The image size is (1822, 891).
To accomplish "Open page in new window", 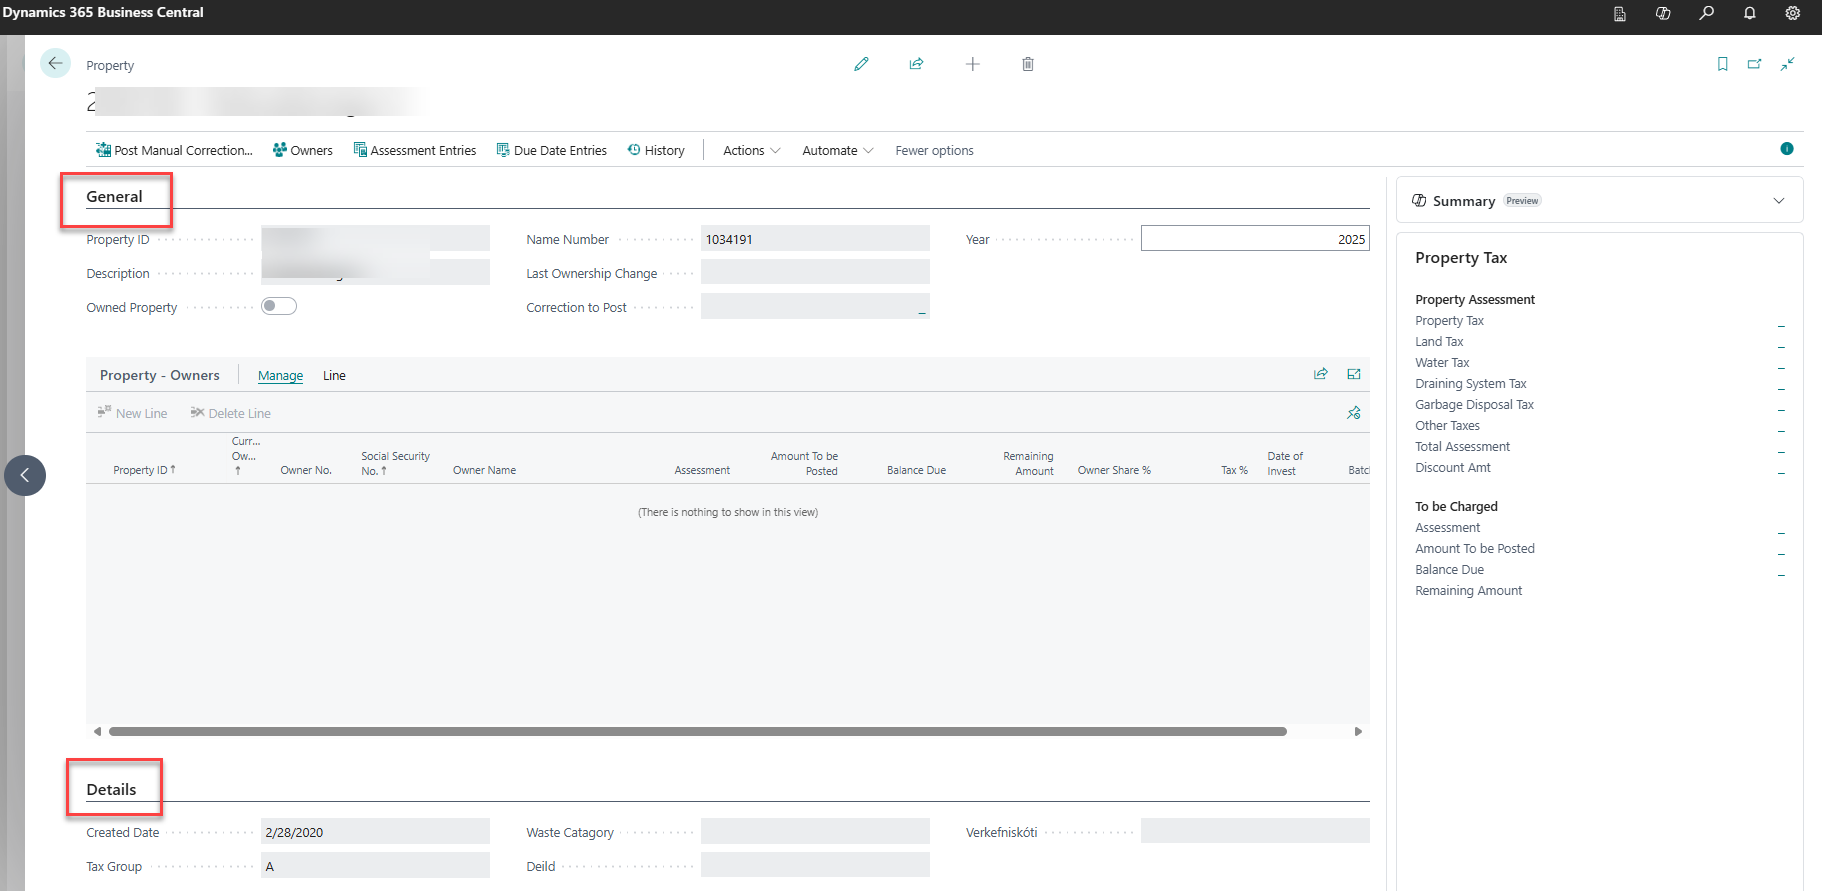I will coord(1754,64).
